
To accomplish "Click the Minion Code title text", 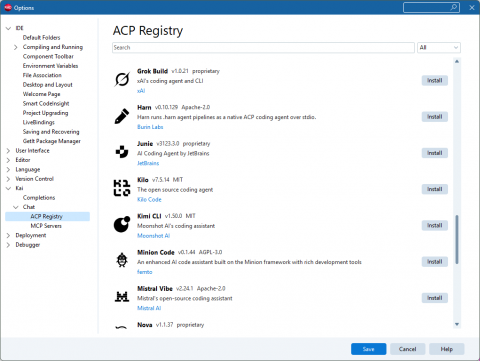I will coord(156,252).
